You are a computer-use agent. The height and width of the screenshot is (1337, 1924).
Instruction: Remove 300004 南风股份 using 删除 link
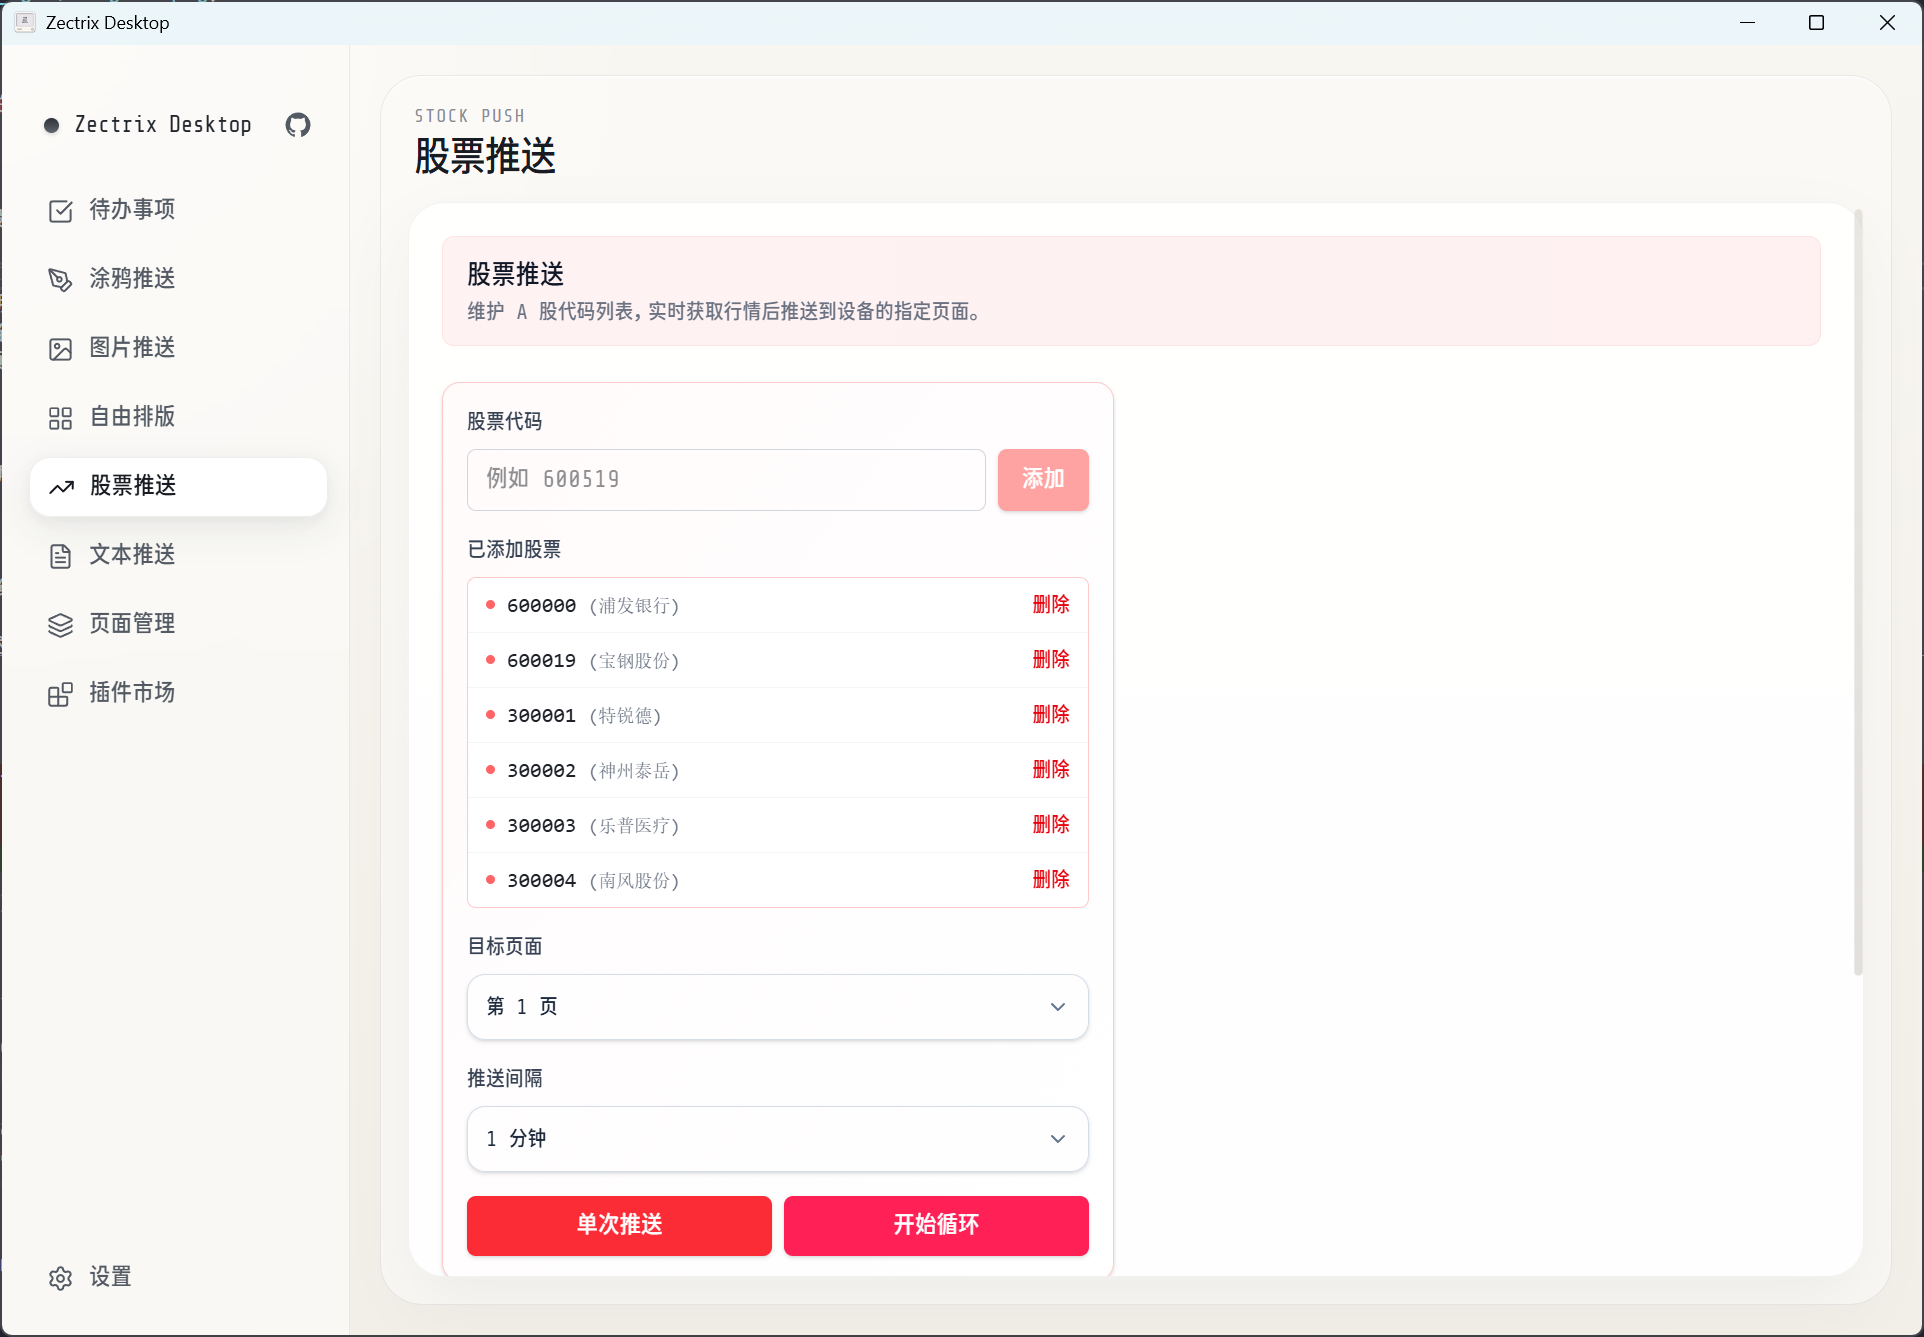pos(1050,879)
